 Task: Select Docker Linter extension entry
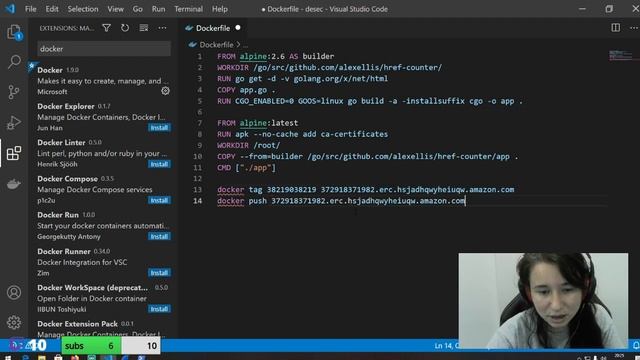pos(103,153)
